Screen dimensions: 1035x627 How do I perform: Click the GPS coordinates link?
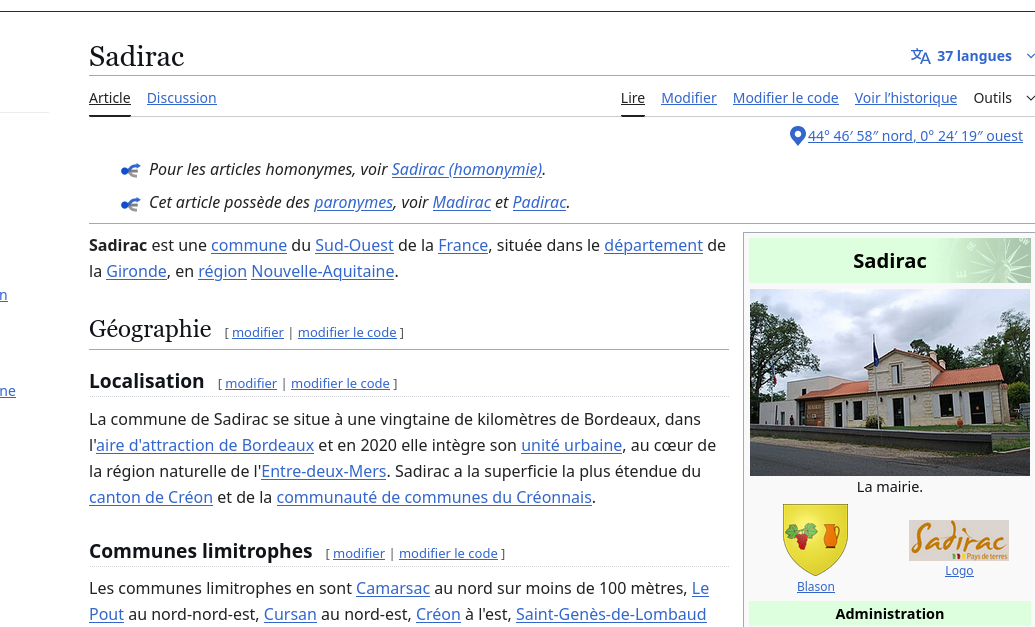pyautogui.click(x=915, y=136)
